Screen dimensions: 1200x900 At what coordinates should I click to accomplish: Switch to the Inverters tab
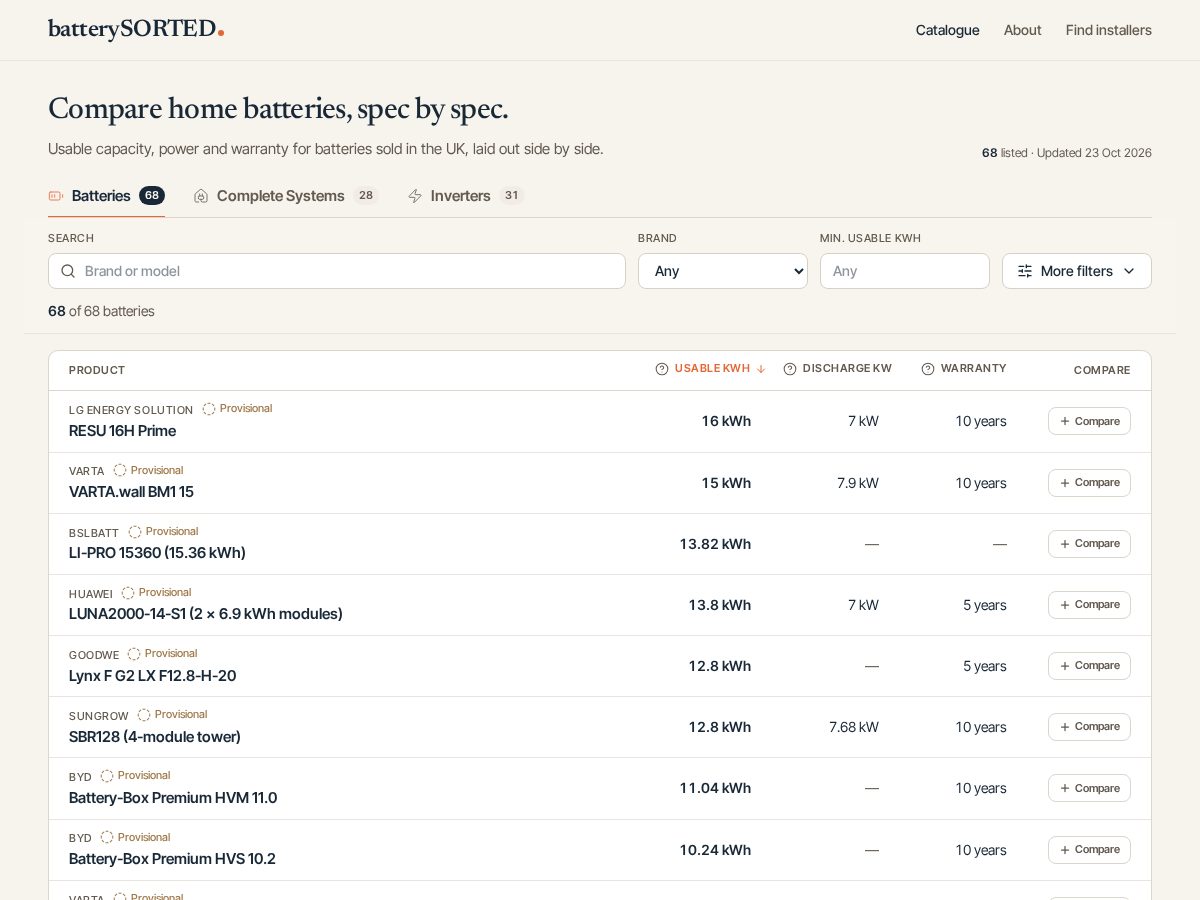coord(465,196)
